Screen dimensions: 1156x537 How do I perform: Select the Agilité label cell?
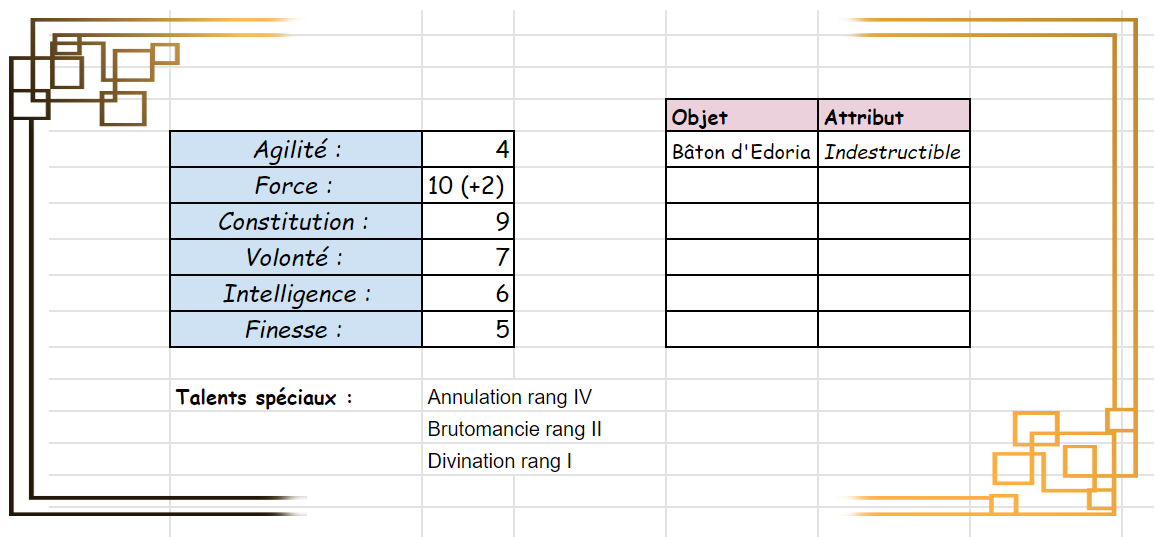[x=296, y=150]
